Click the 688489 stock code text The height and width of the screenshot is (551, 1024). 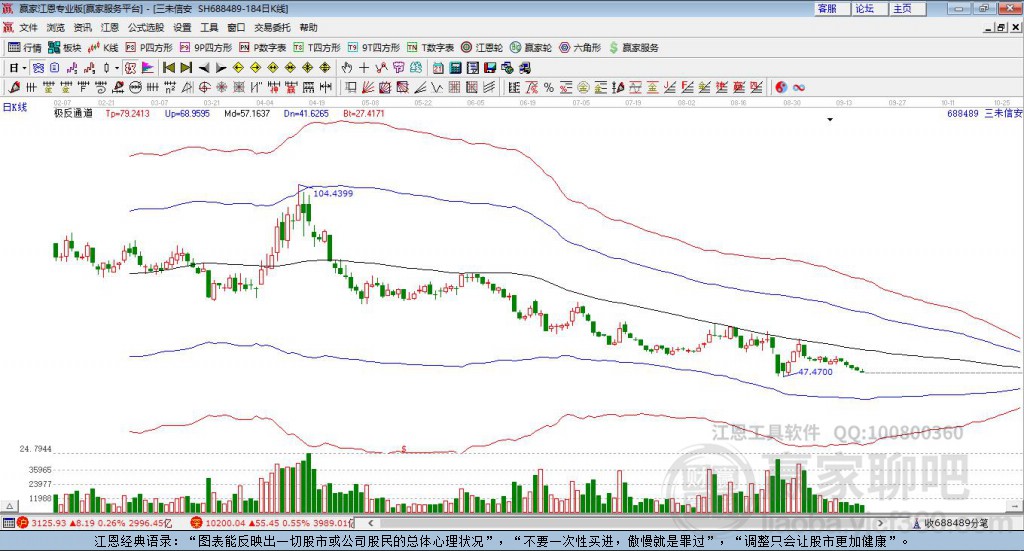(963, 113)
